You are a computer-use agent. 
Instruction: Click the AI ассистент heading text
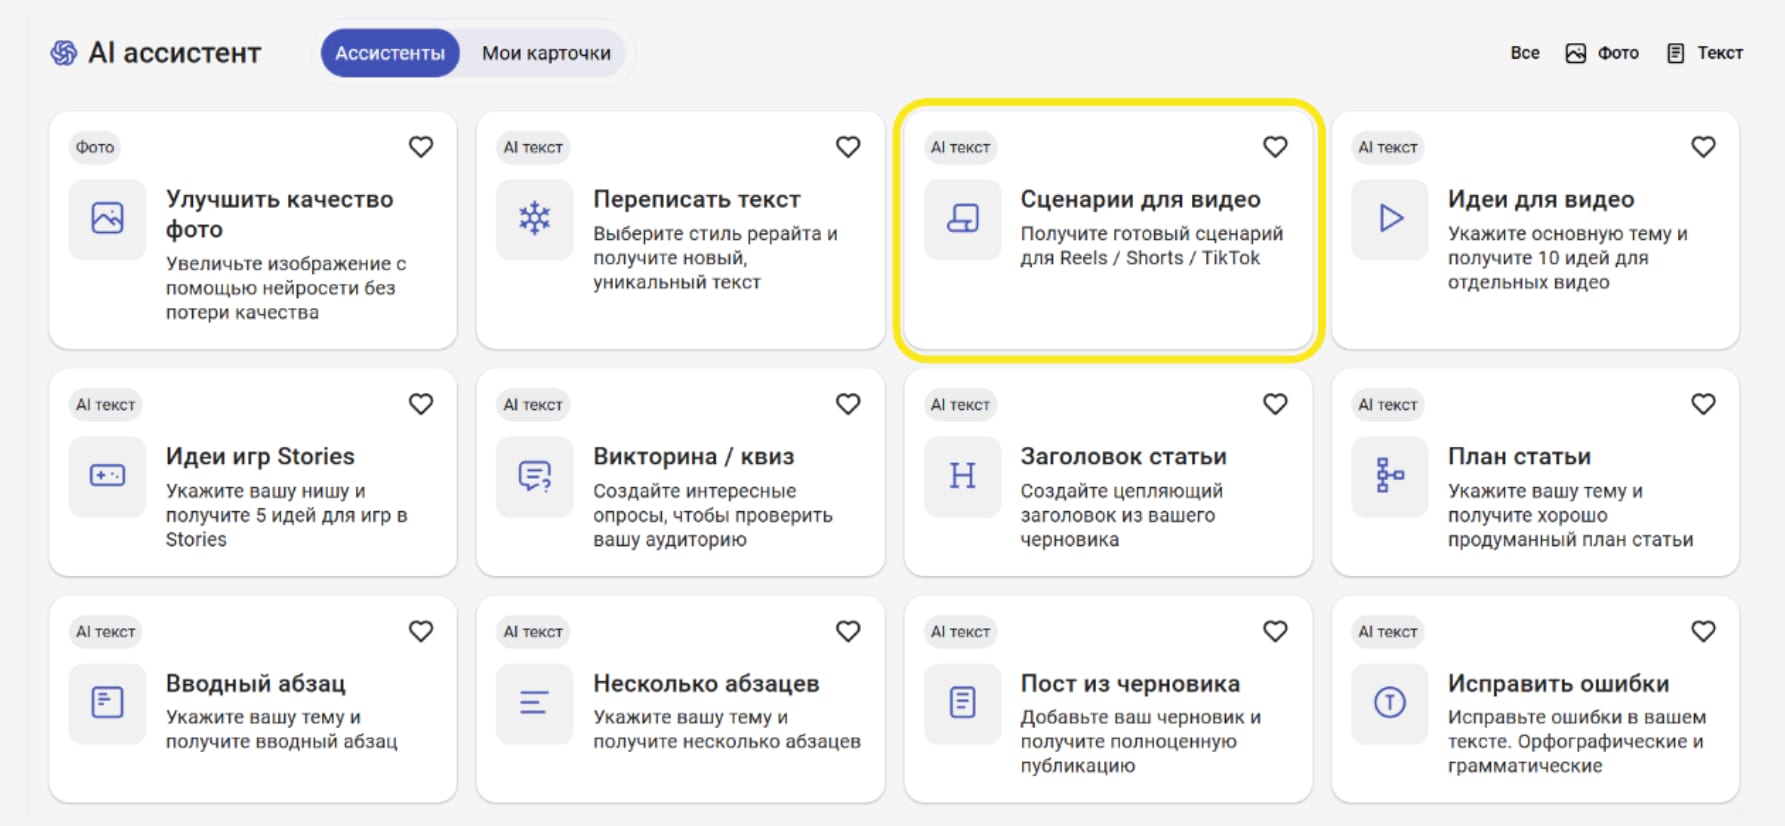point(175,53)
